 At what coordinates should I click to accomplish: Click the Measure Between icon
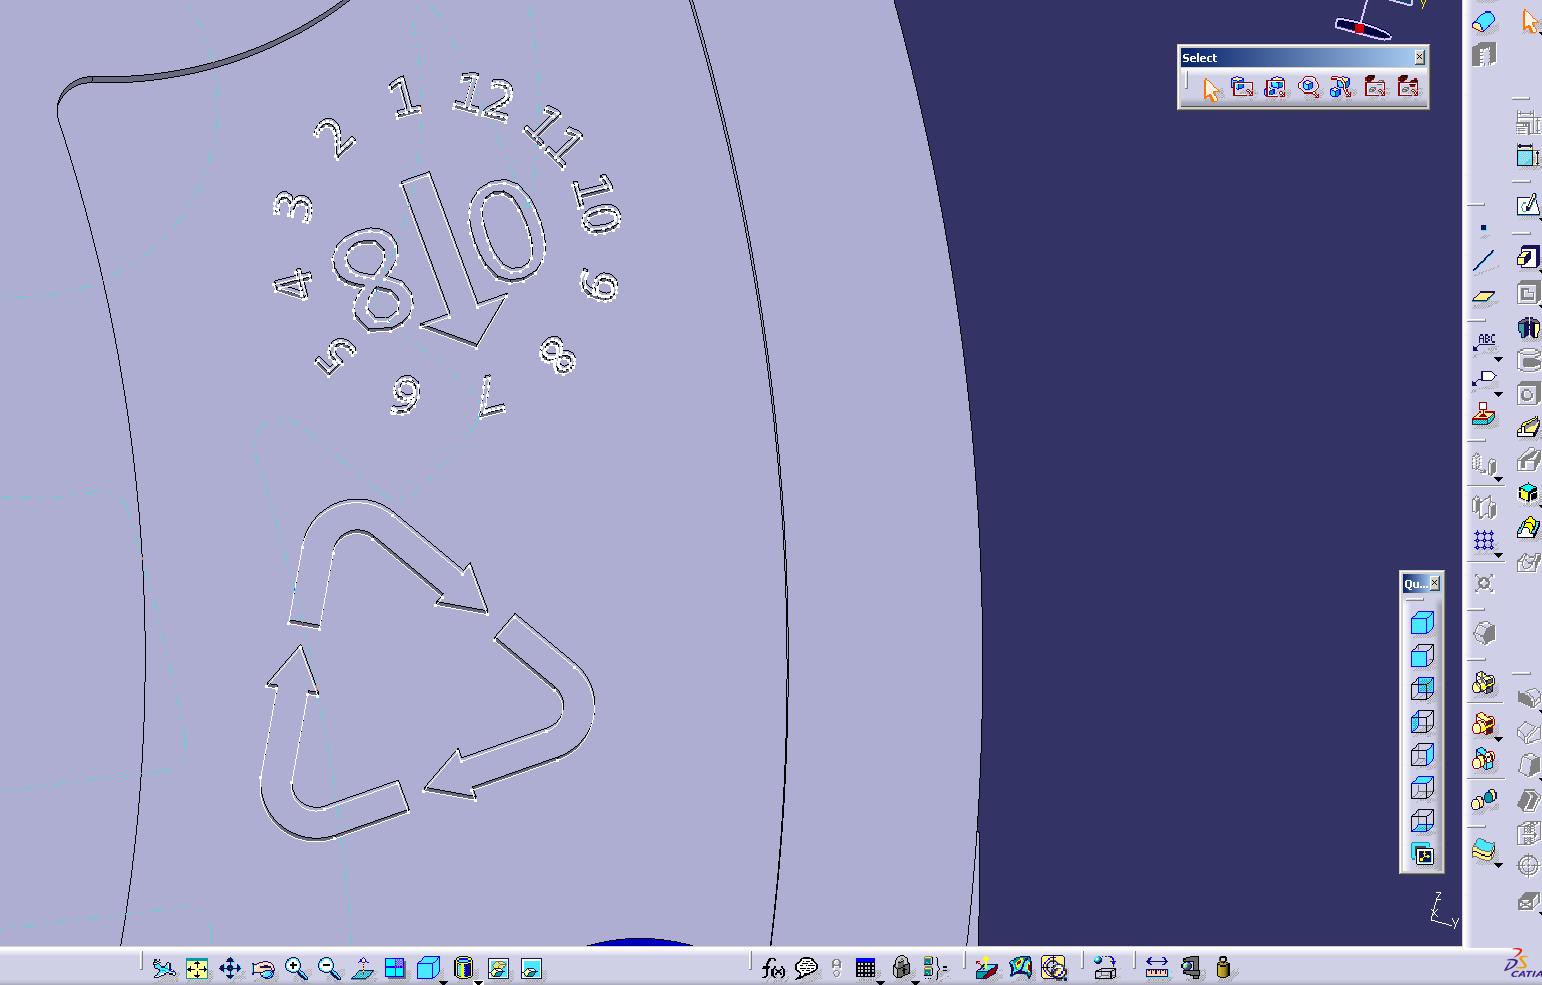coord(1157,968)
